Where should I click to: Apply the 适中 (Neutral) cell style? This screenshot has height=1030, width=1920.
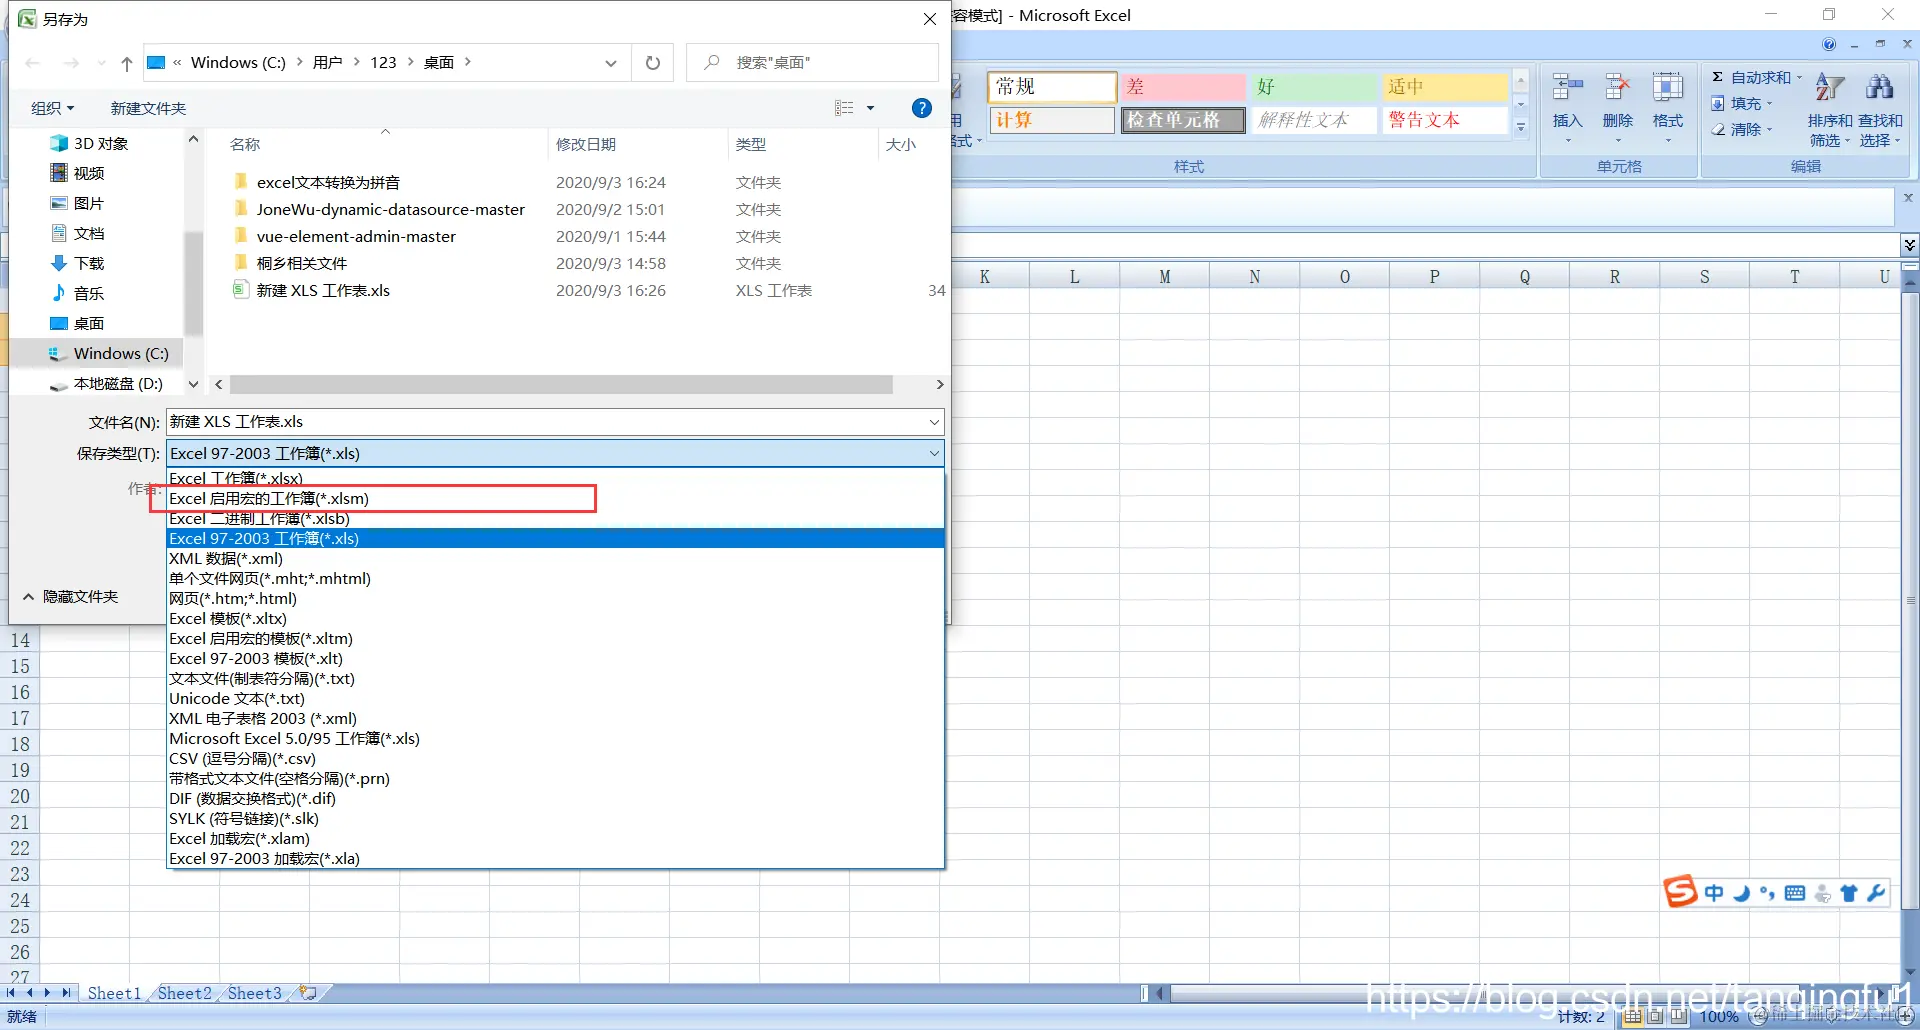[x=1444, y=87]
